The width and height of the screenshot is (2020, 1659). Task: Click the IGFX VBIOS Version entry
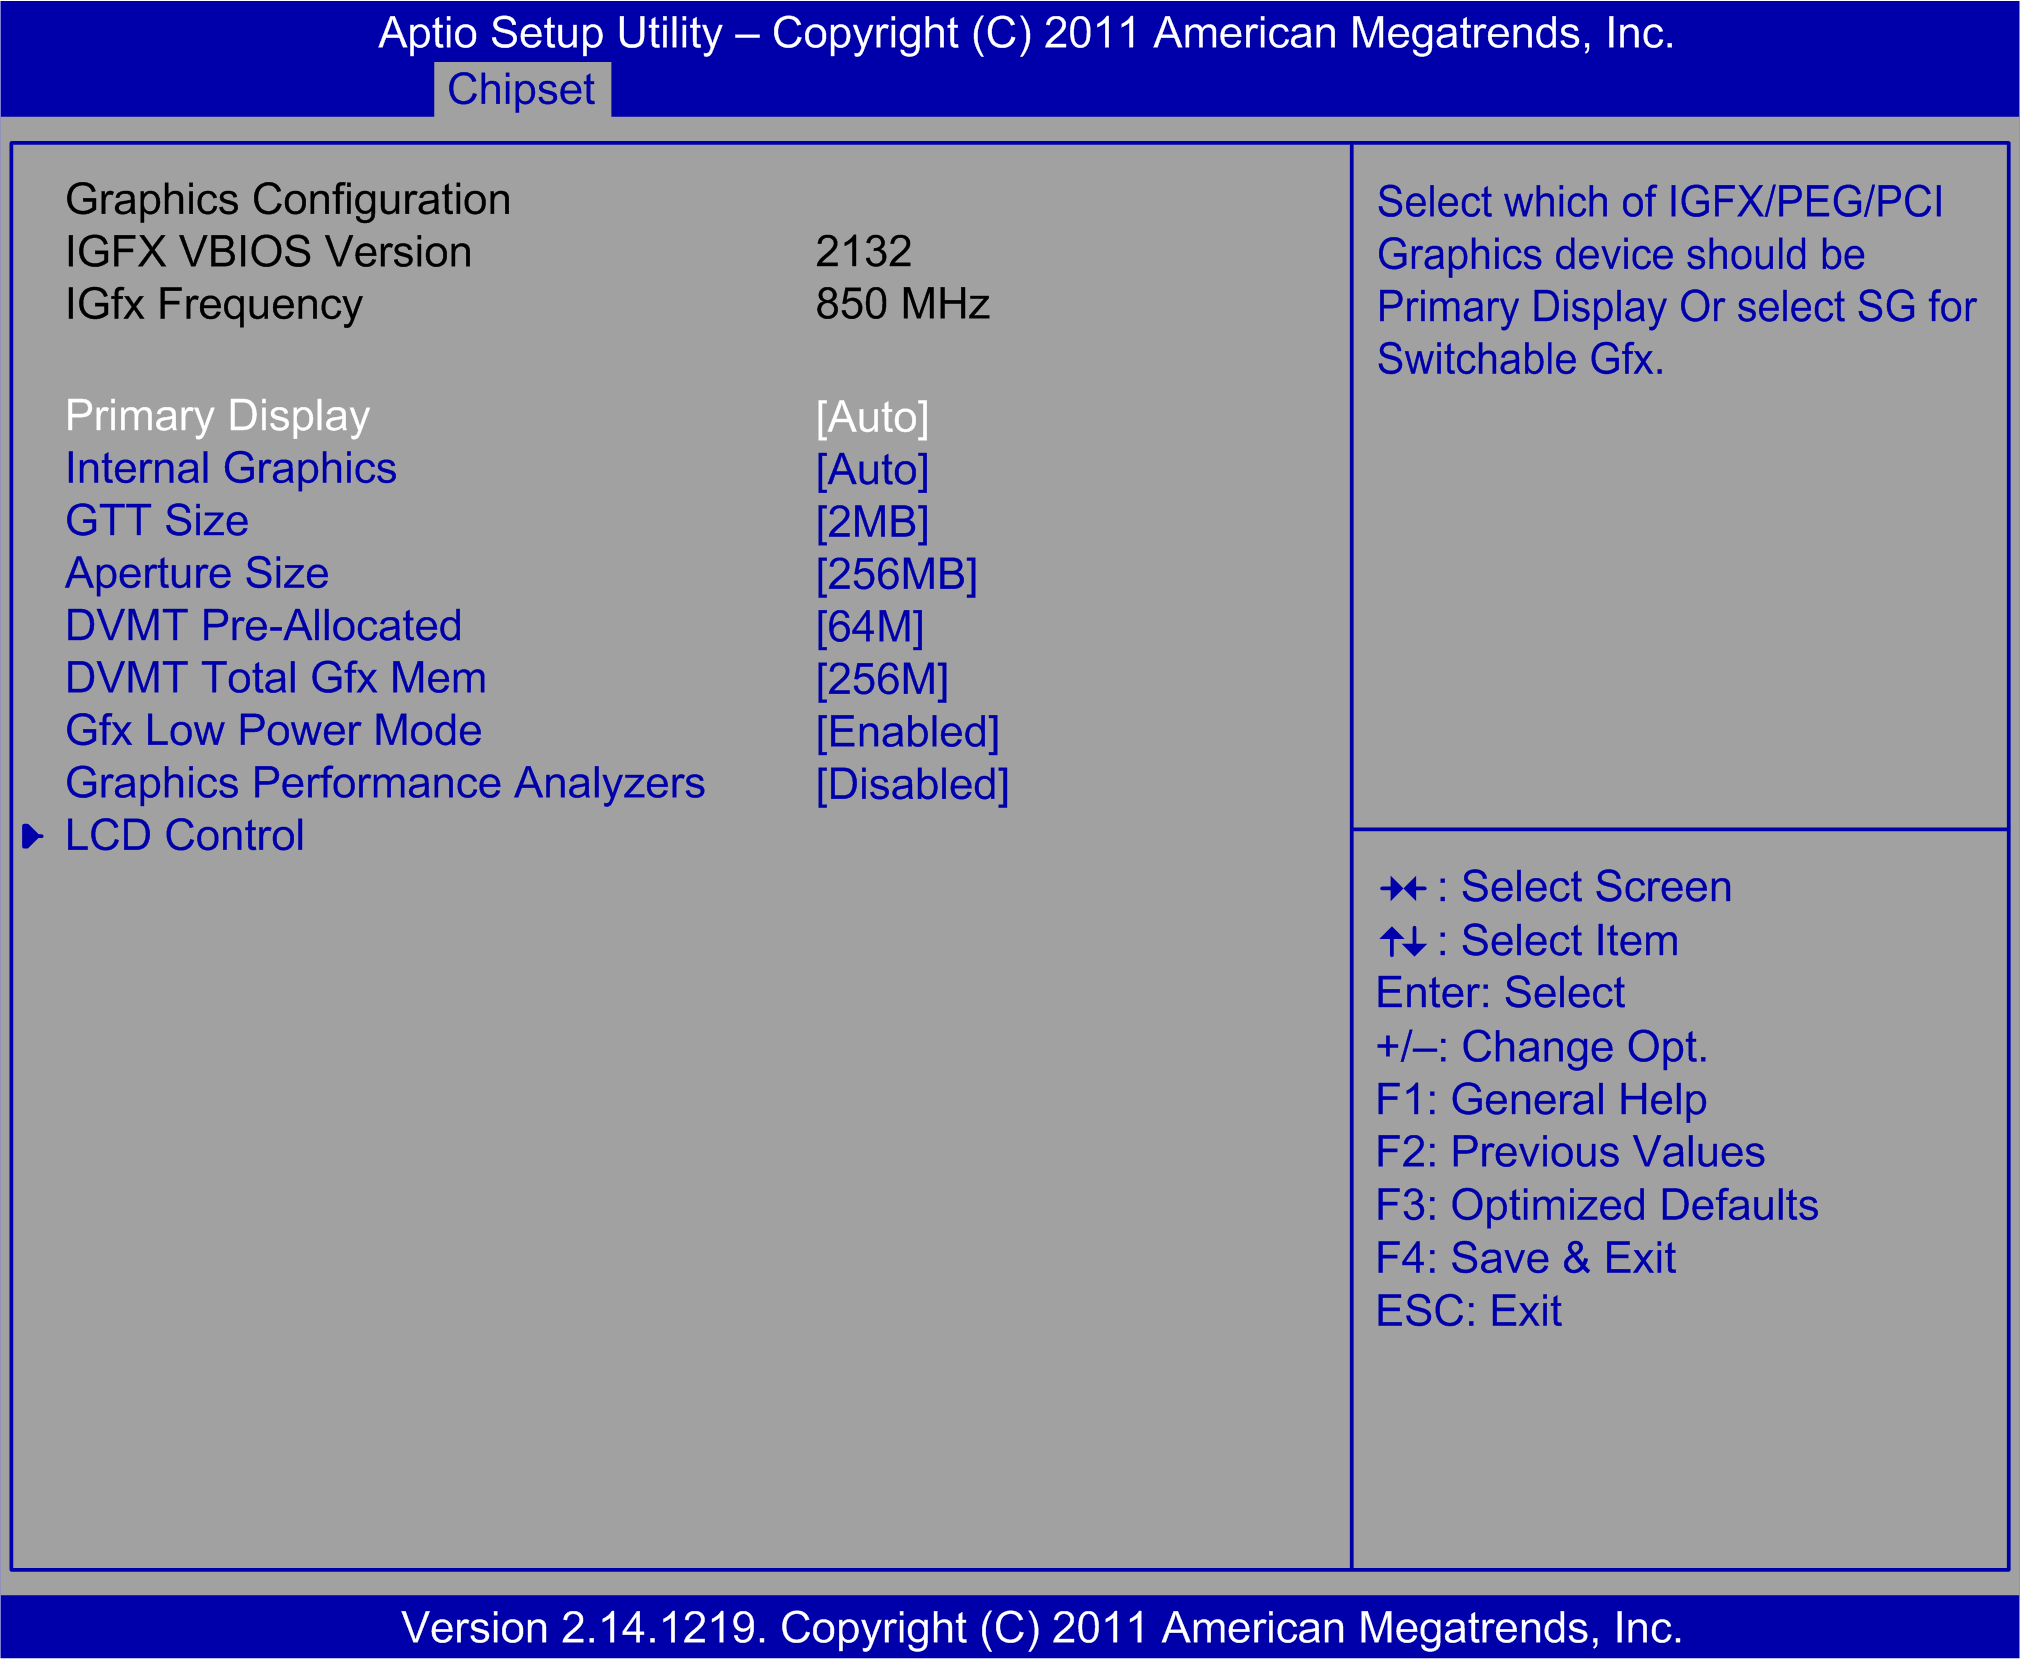pos(267,252)
